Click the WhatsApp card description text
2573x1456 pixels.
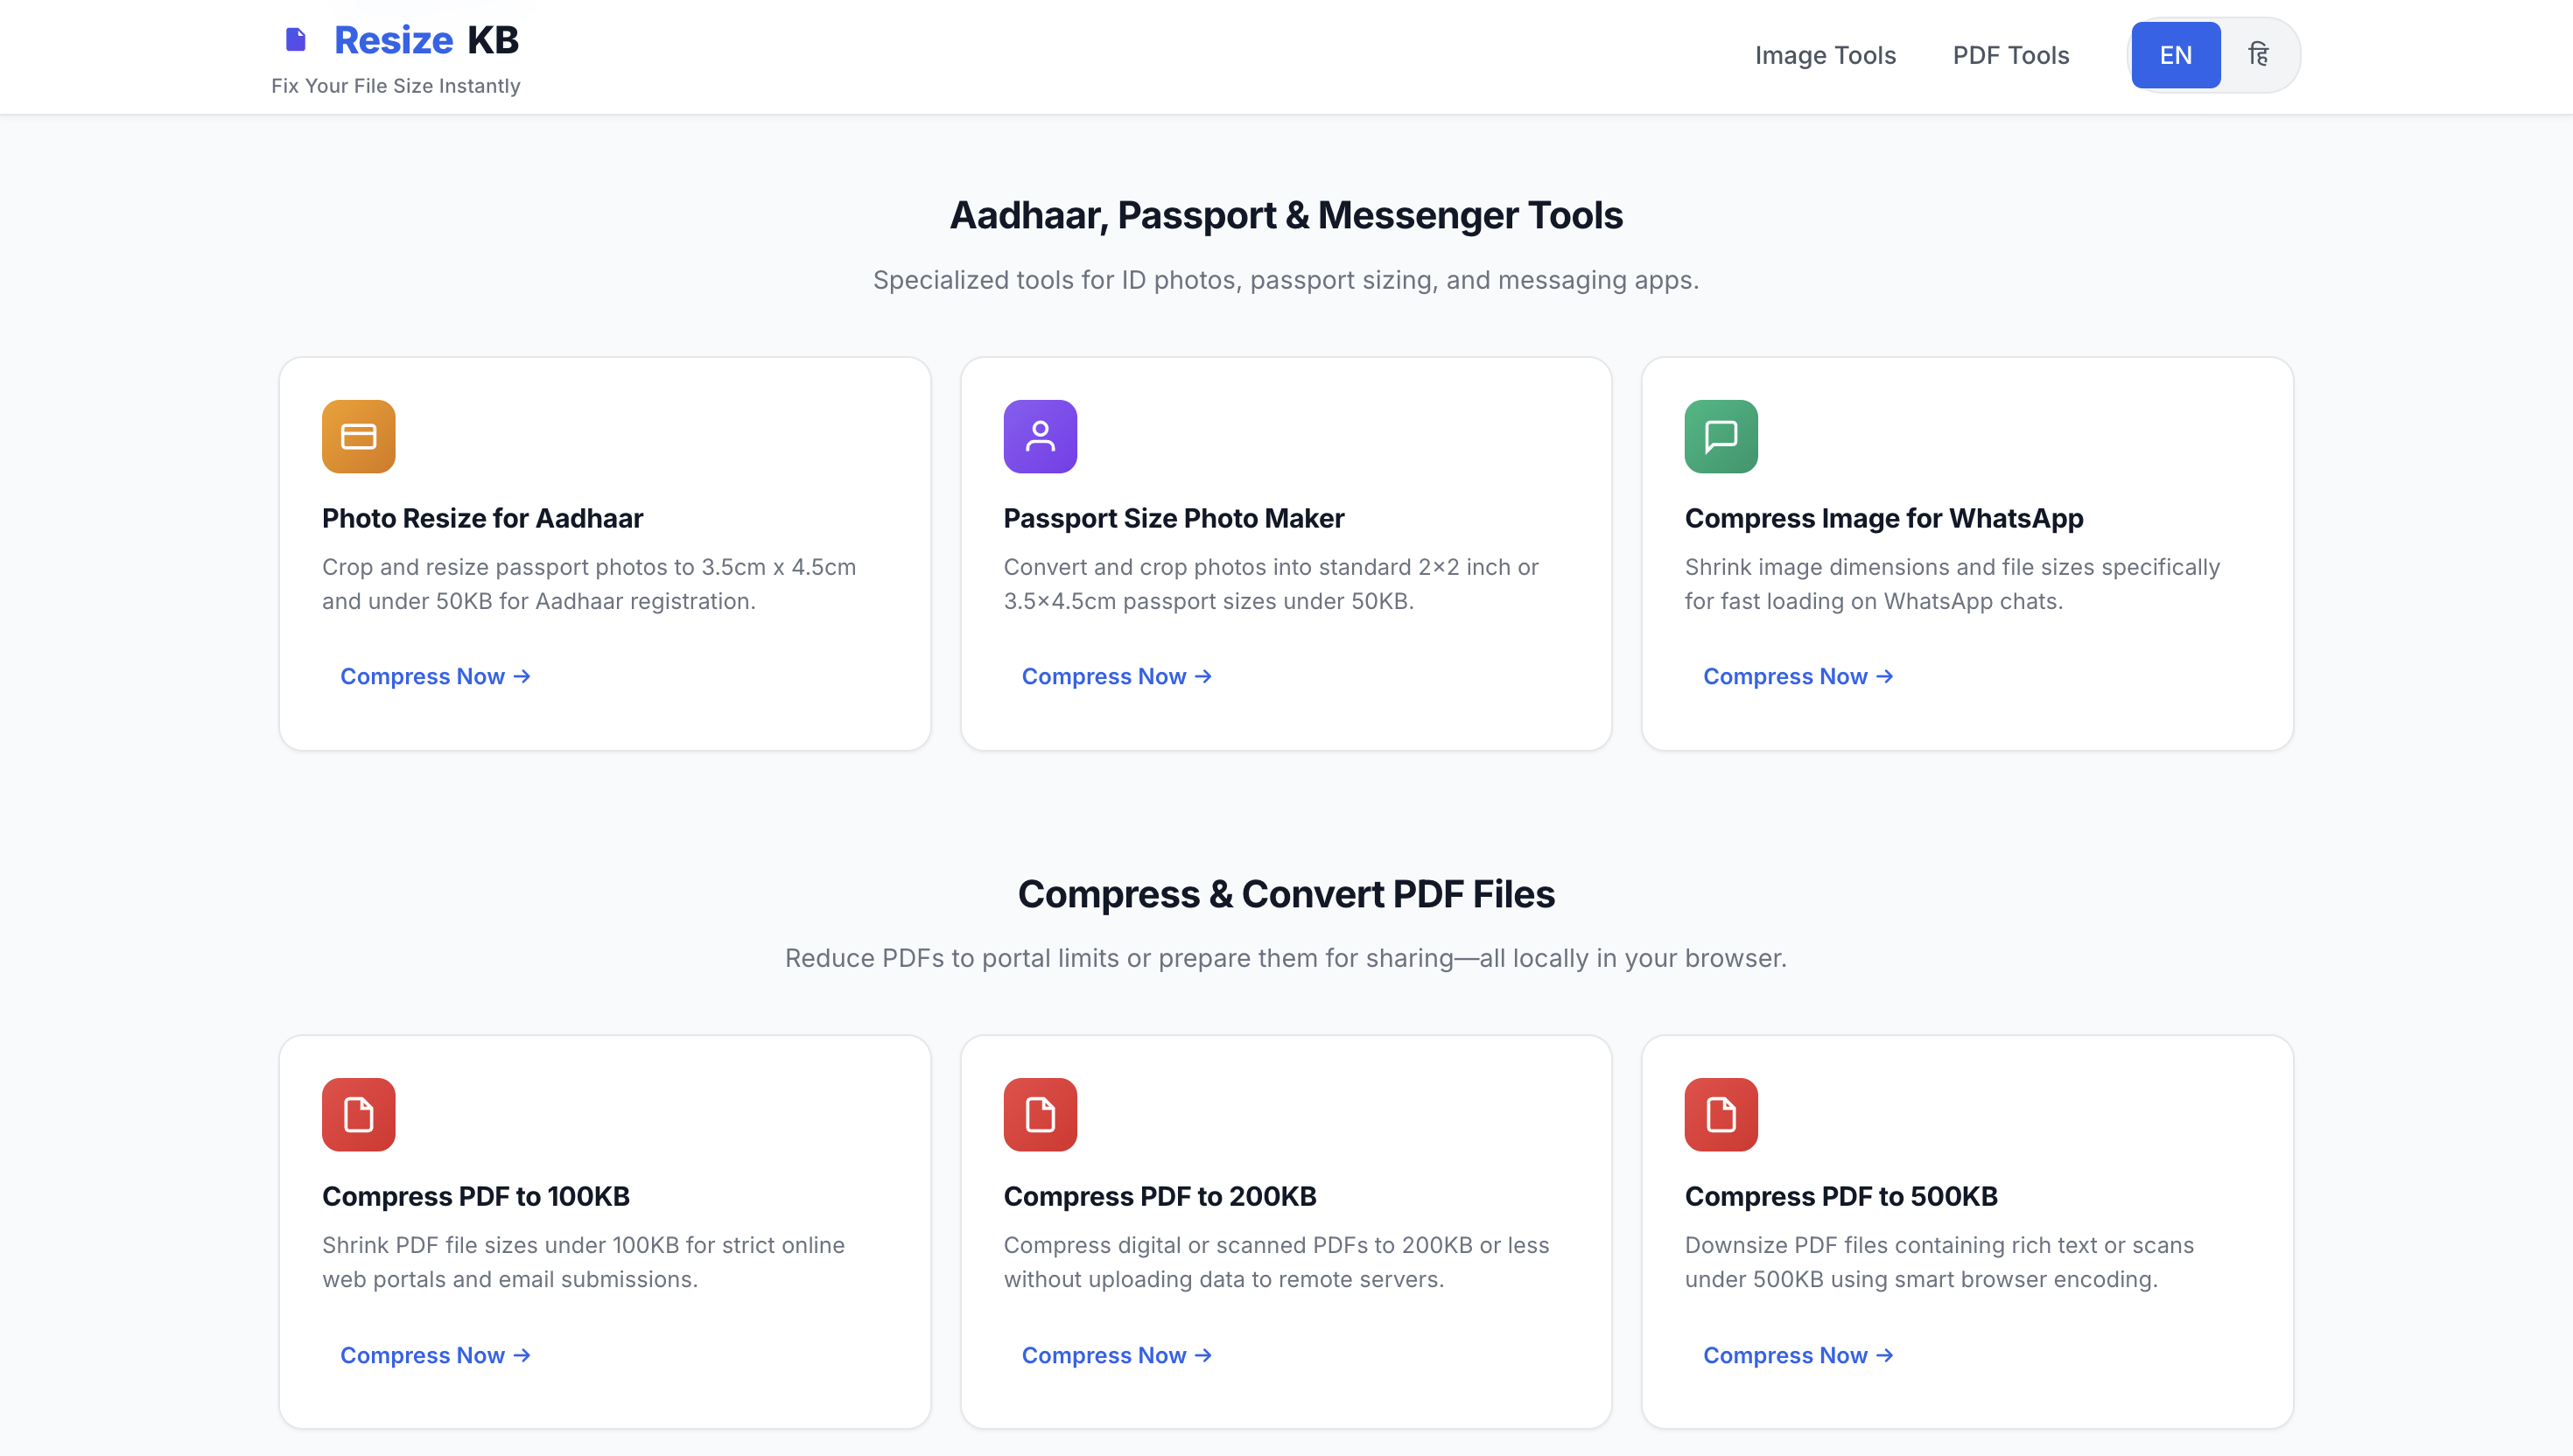tap(1952, 584)
